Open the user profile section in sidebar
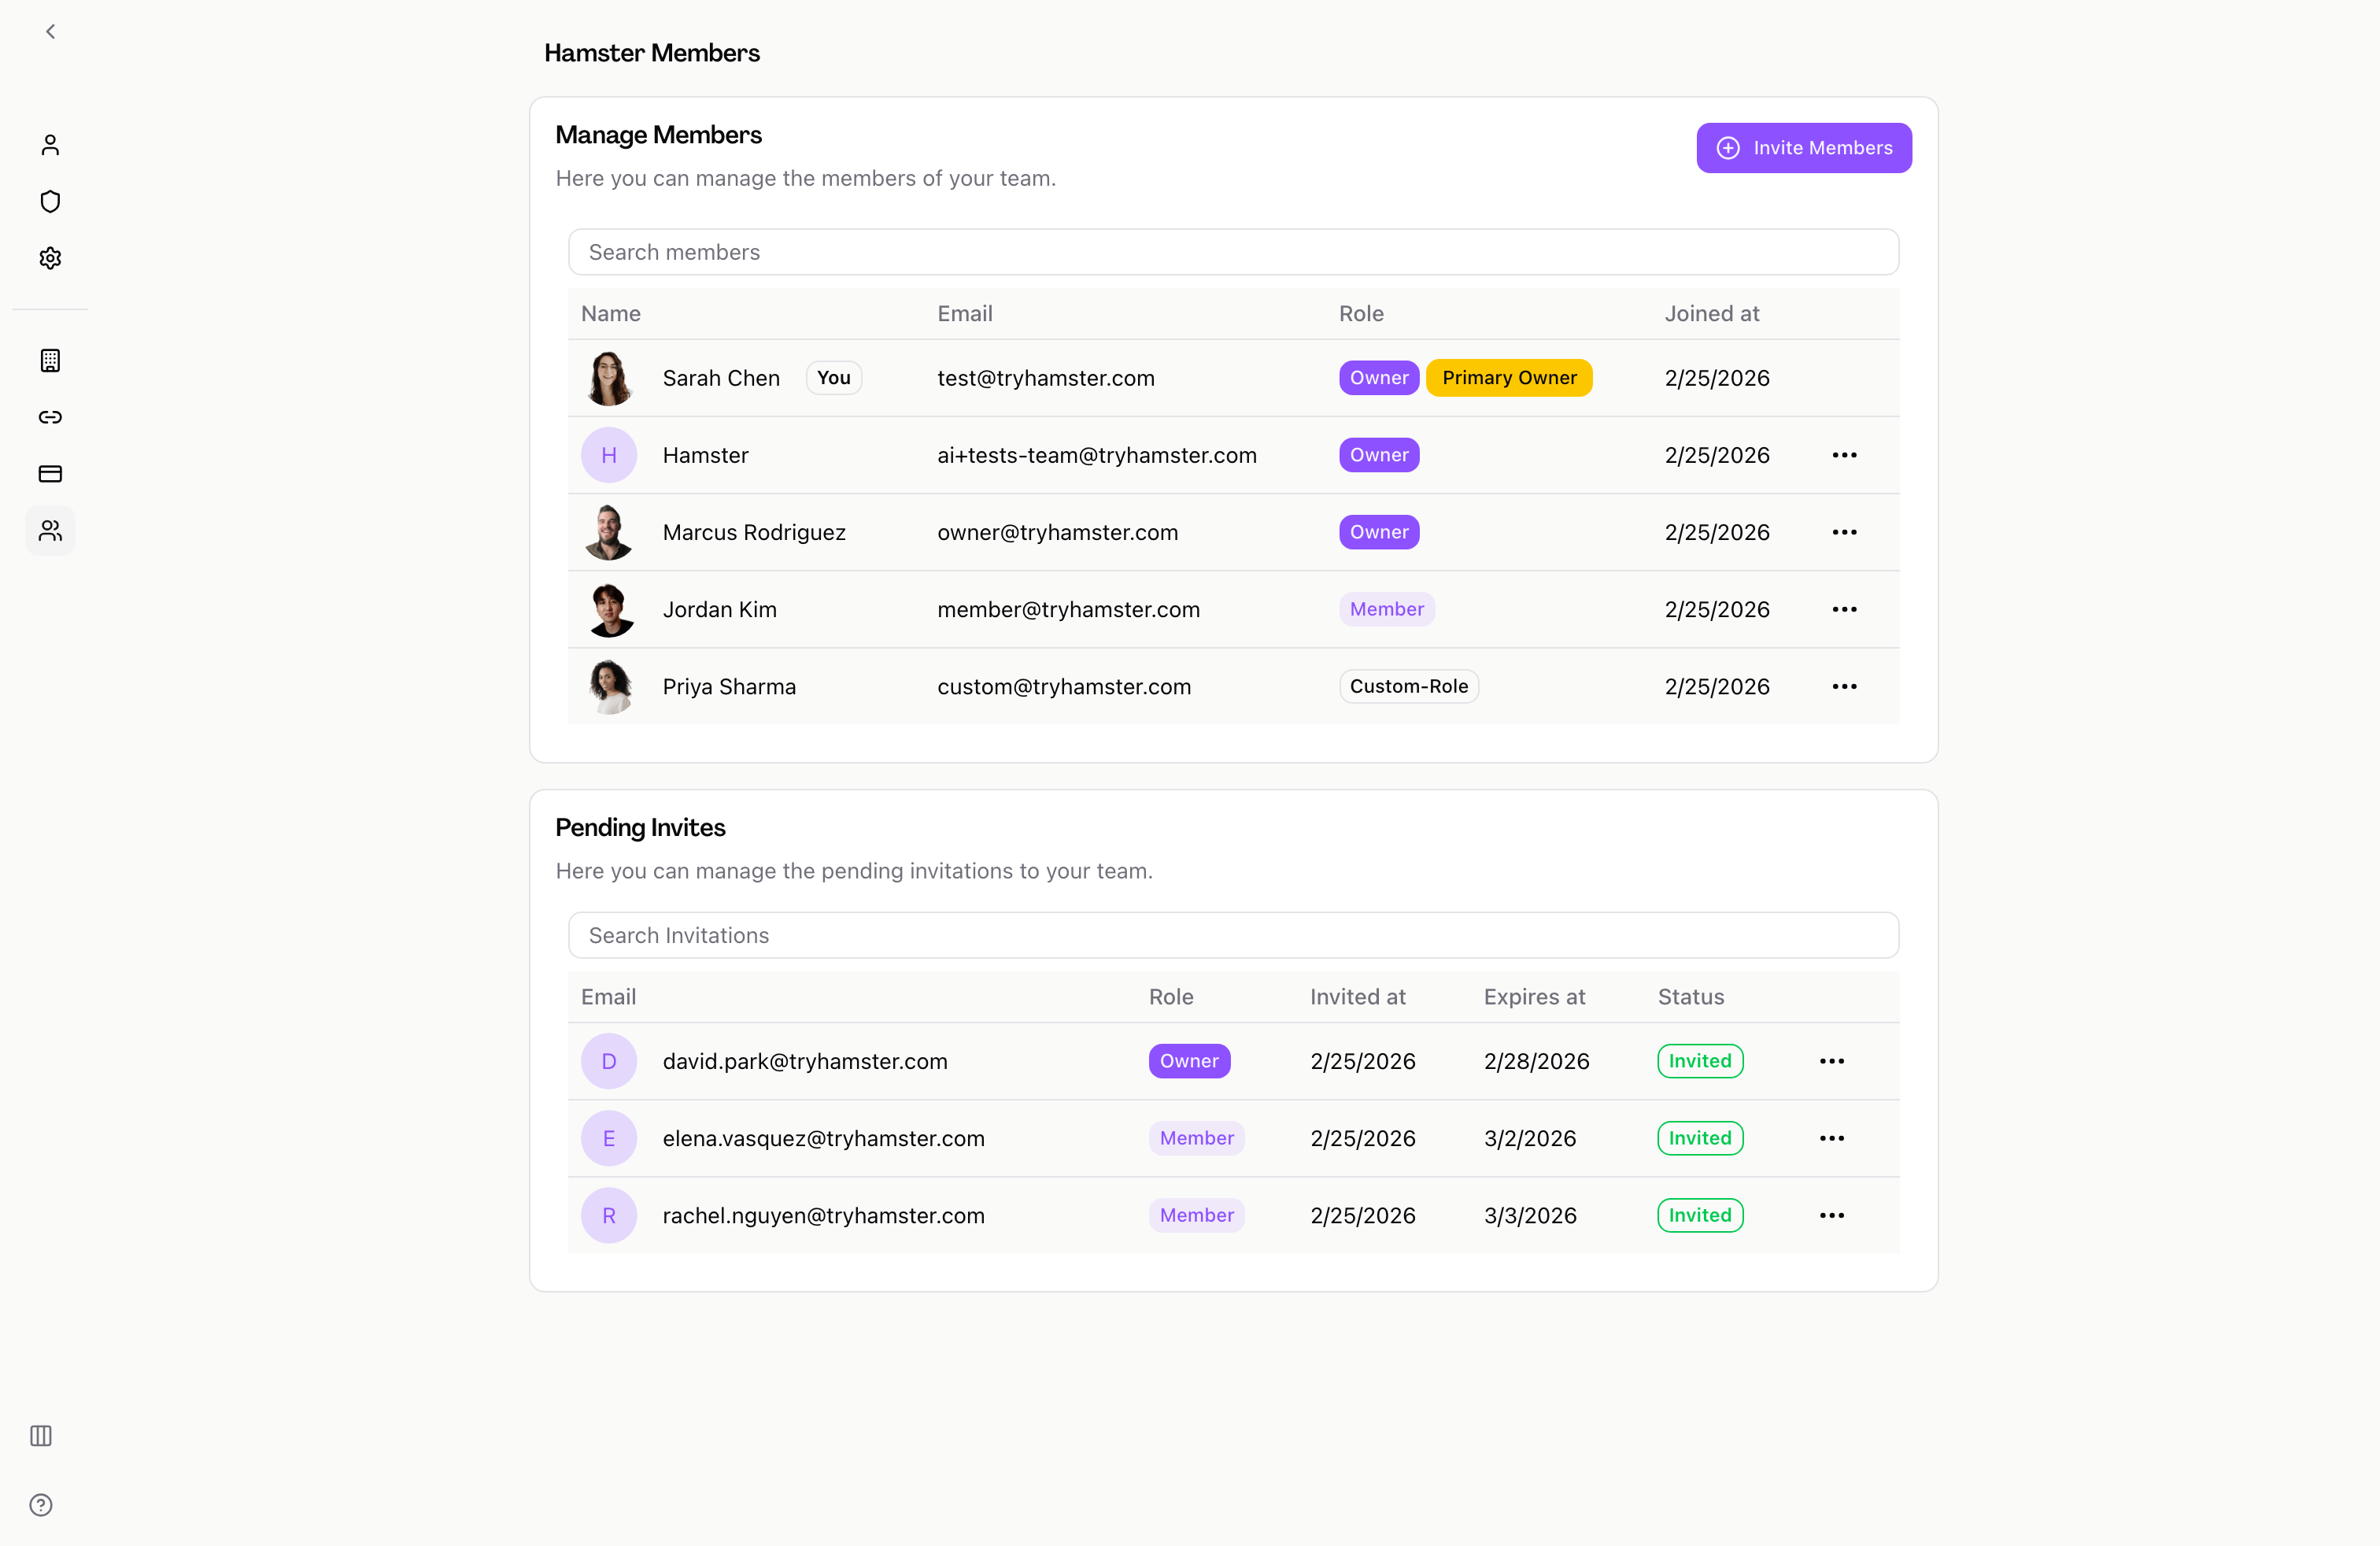This screenshot has width=2380, height=1546. point(50,145)
